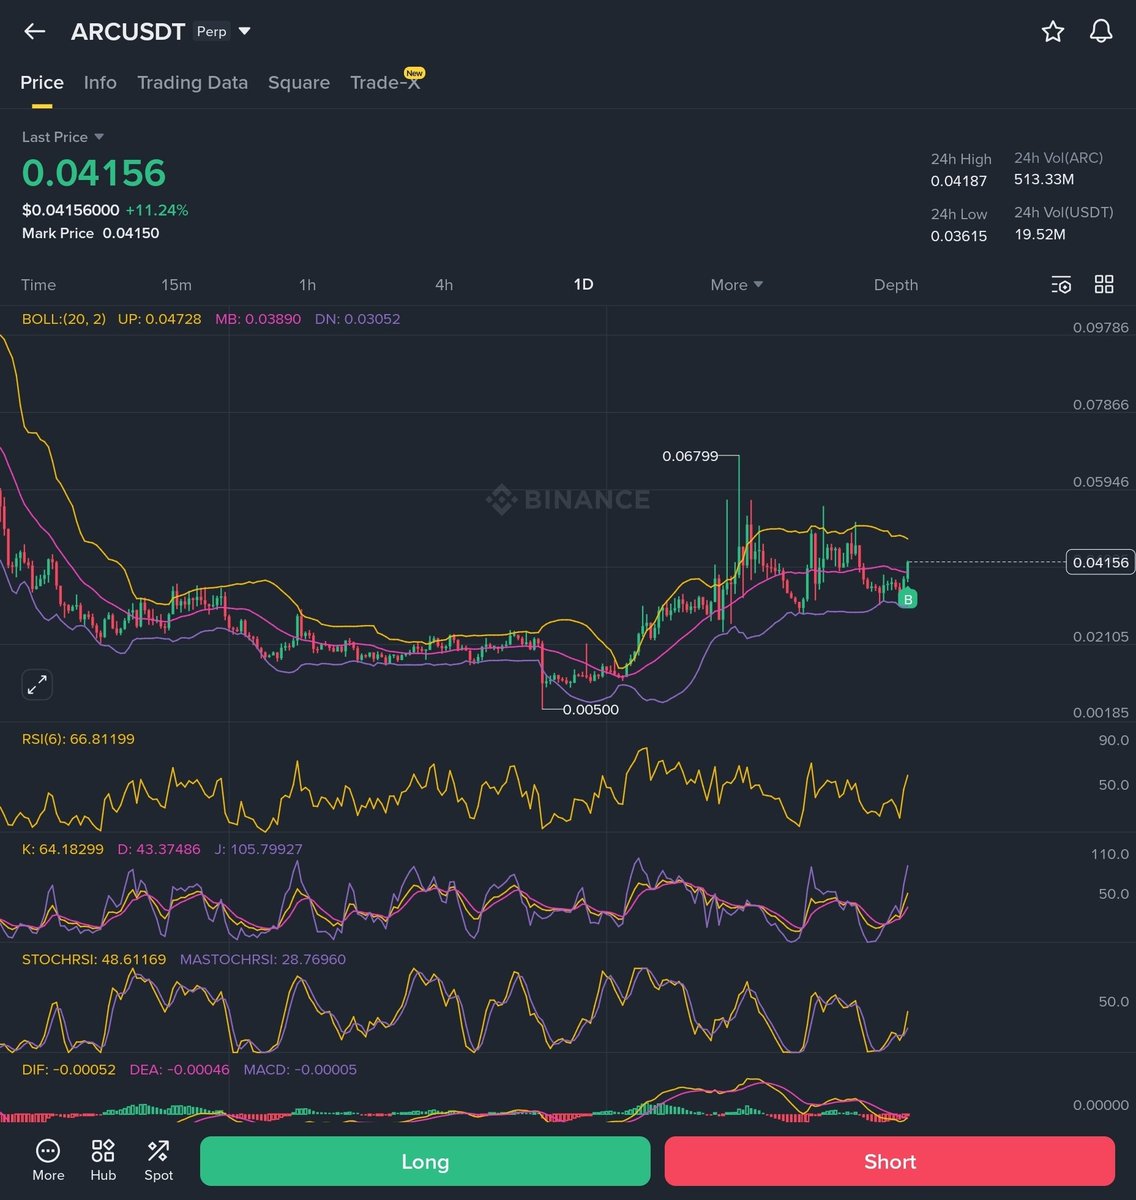Select the 1h timeframe
This screenshot has height=1200, width=1136.
point(307,285)
